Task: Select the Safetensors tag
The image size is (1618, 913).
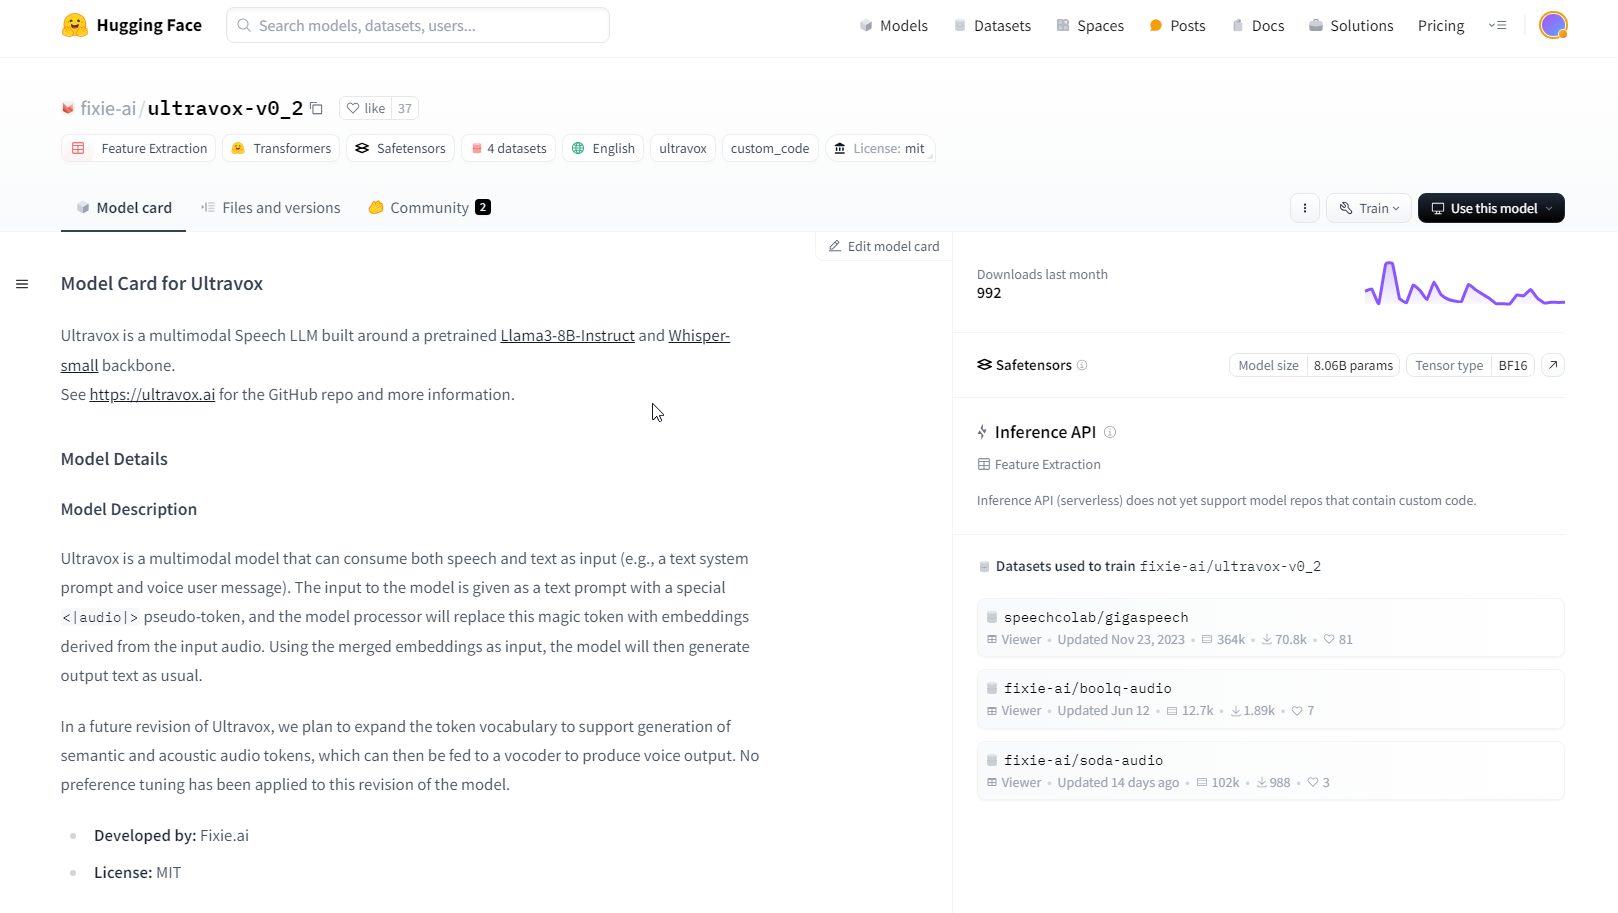Action: [400, 148]
